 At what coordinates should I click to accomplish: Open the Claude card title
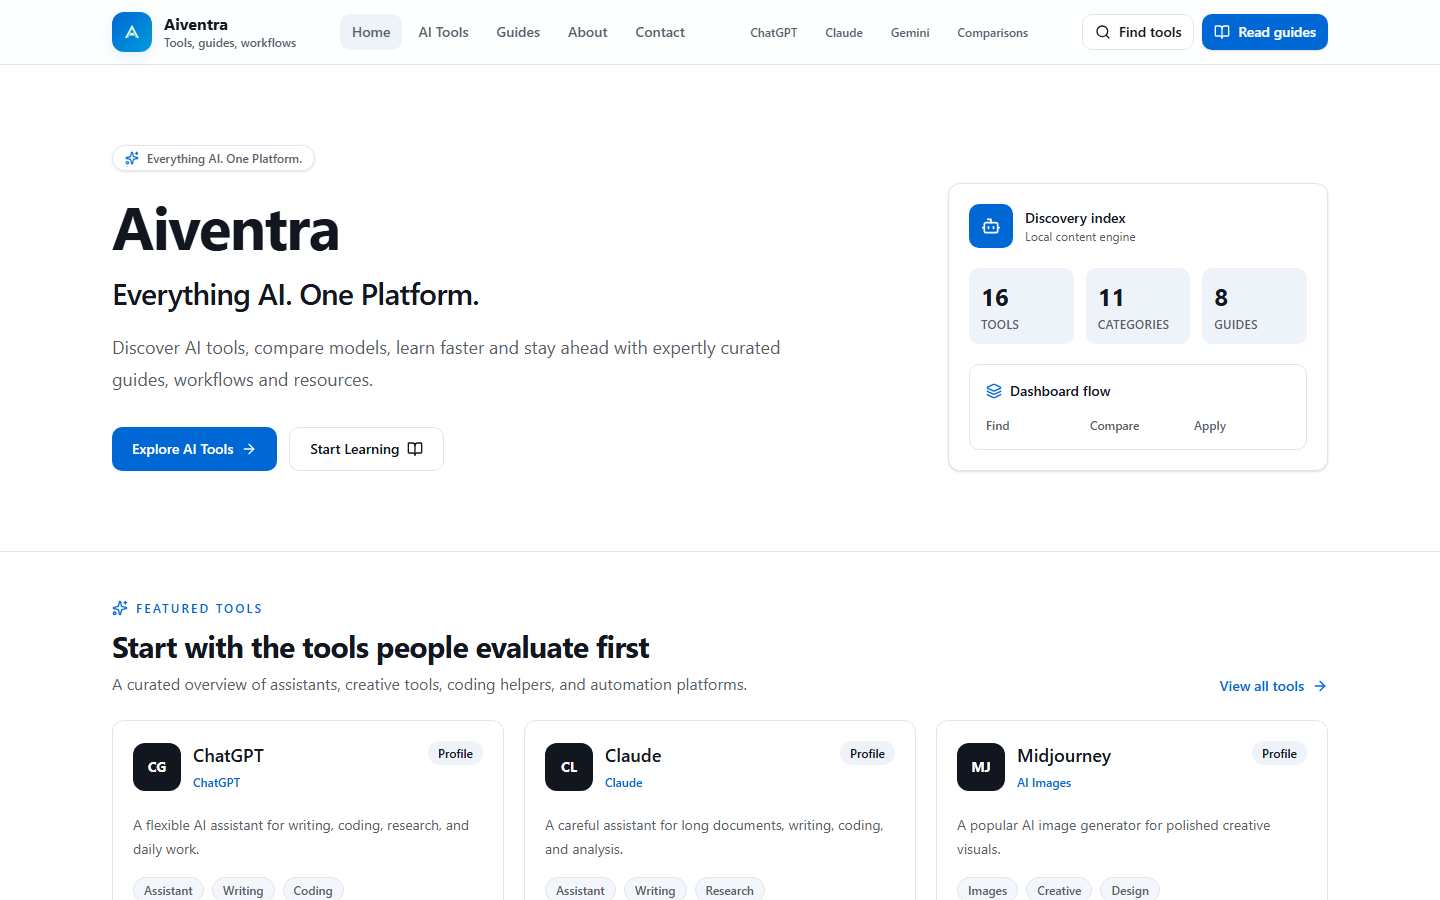[633, 756]
